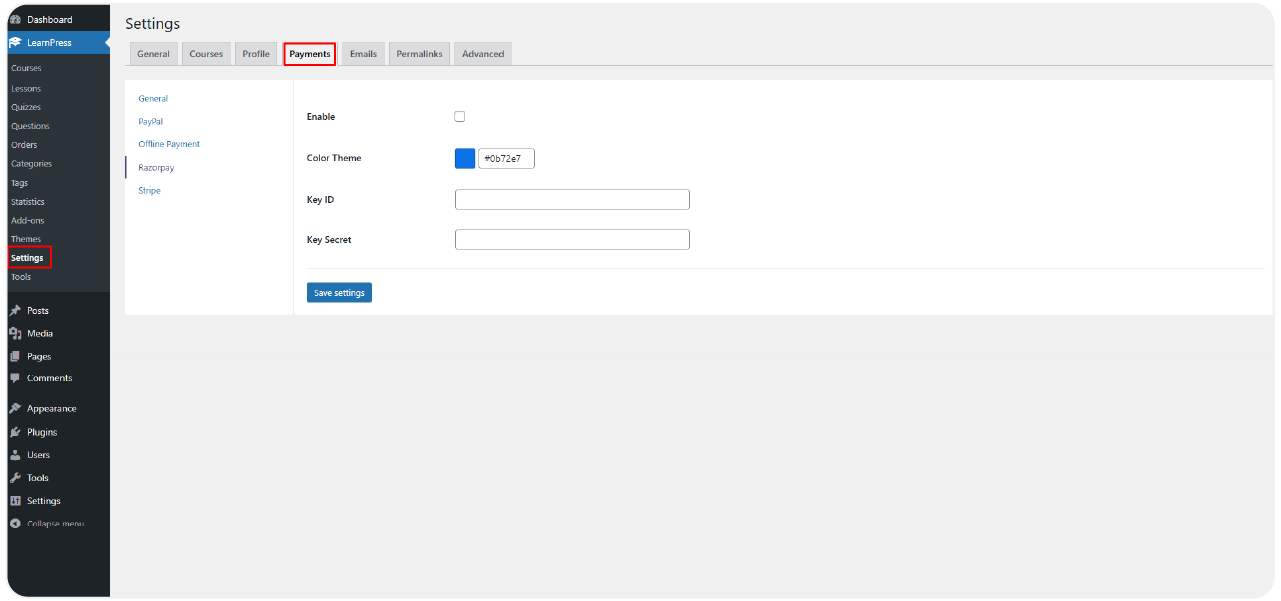Image resolution: width=1281 pixels, height=601 pixels.
Task: Click the Save settings button
Action: (x=339, y=293)
